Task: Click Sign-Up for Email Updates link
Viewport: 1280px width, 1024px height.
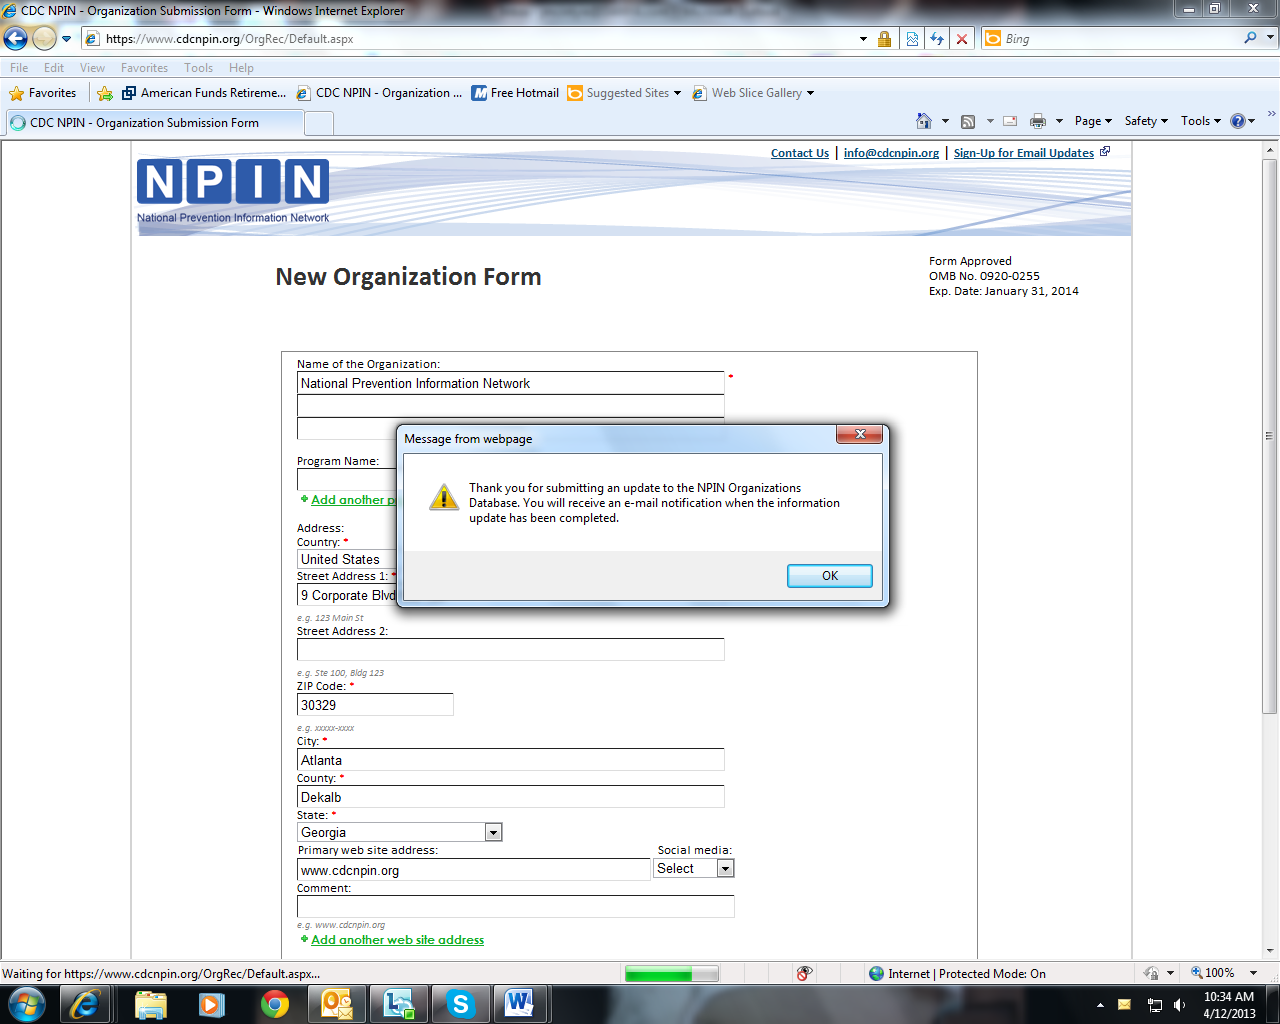Action: 1024,153
